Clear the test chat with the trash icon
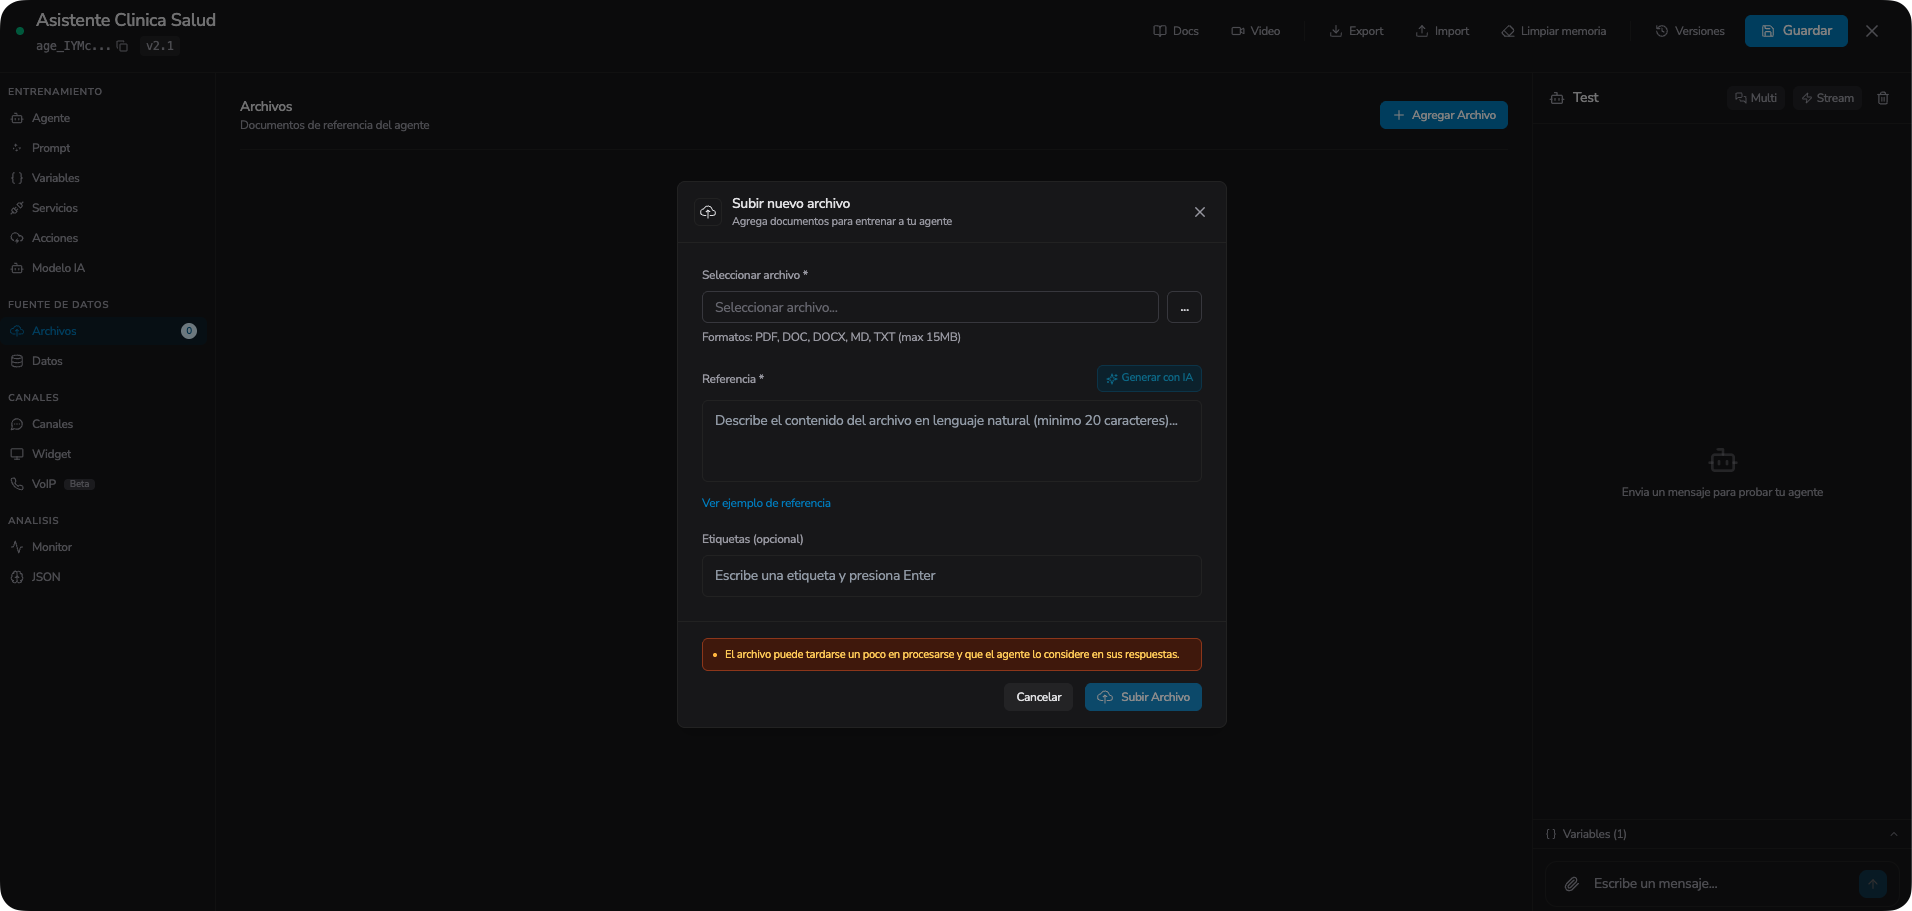This screenshot has height=911, width=1912. tap(1883, 98)
